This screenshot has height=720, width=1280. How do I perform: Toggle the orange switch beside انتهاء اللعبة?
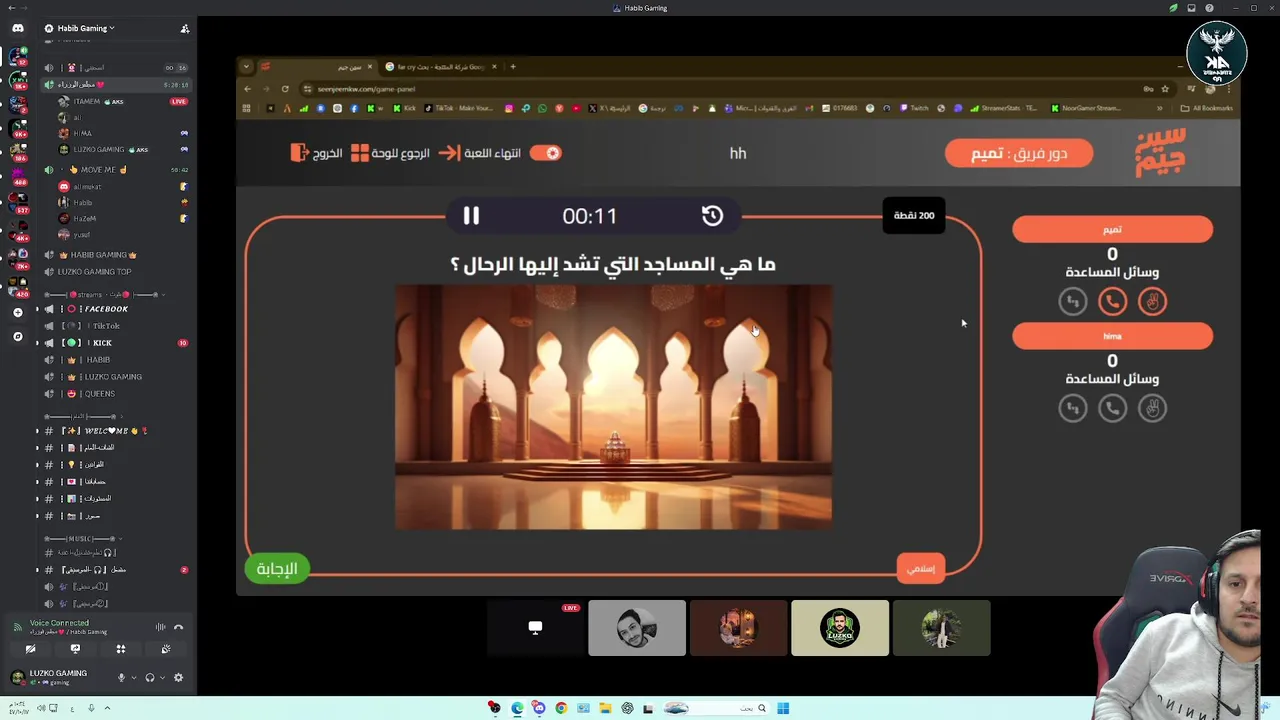click(x=546, y=153)
